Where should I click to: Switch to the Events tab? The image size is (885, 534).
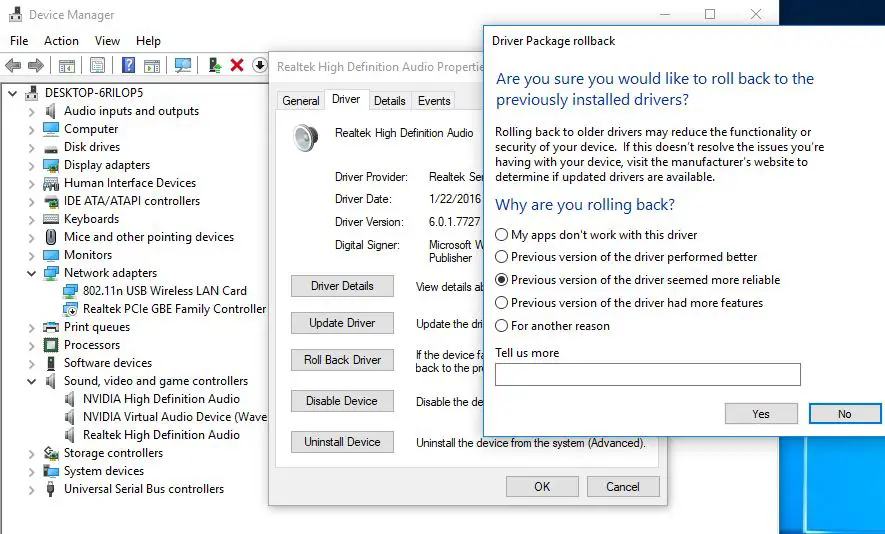coord(433,100)
